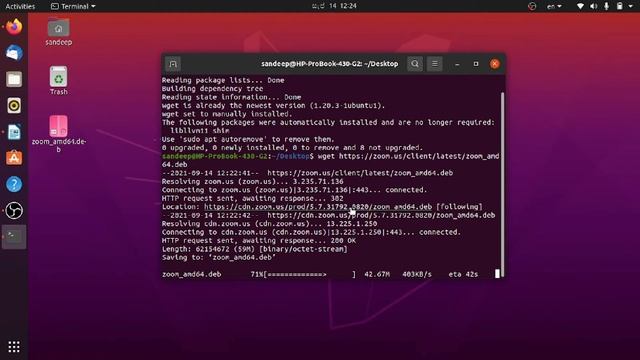The width and height of the screenshot is (640, 360).
Task: Open the Terminal app menu in the top bar
Action: tap(73, 6)
